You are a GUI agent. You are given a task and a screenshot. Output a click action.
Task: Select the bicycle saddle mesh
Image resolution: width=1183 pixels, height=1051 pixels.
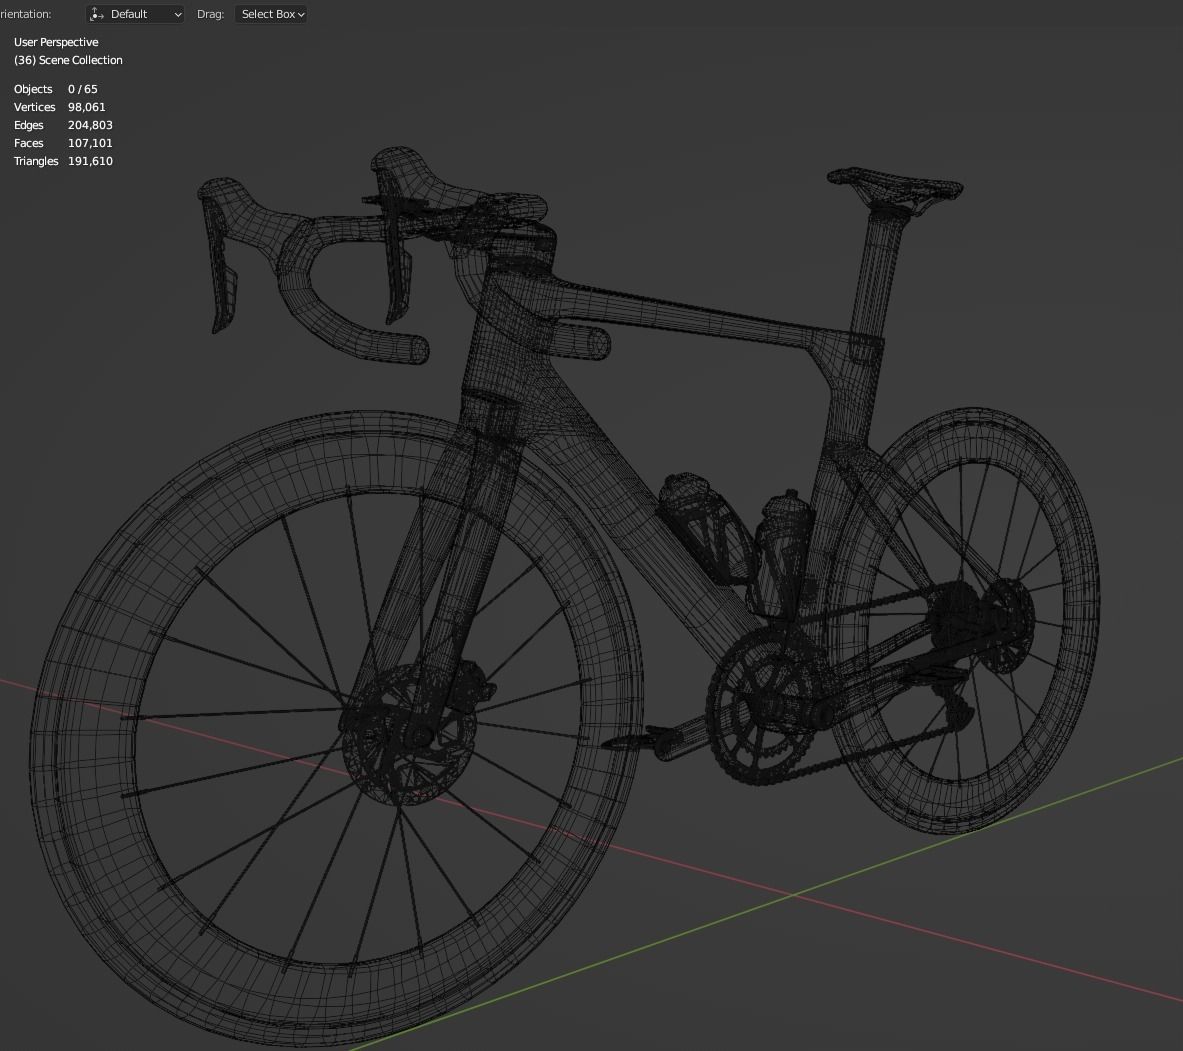[x=895, y=186]
